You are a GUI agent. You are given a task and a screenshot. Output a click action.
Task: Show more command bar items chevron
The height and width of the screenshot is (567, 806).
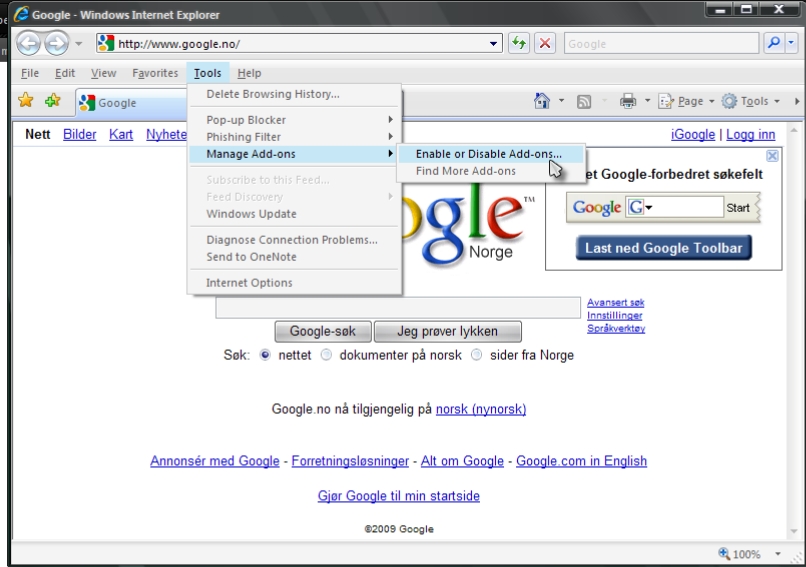pos(797,101)
